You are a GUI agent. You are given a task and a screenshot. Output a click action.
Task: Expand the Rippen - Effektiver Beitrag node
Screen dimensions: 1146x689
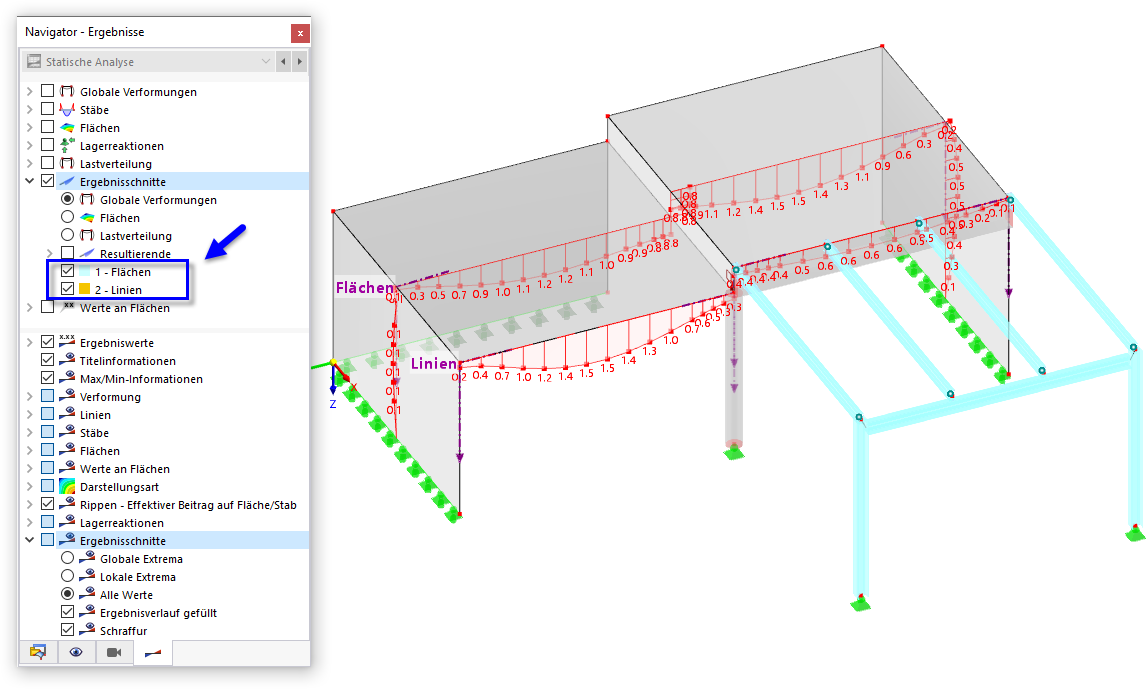pos(29,504)
